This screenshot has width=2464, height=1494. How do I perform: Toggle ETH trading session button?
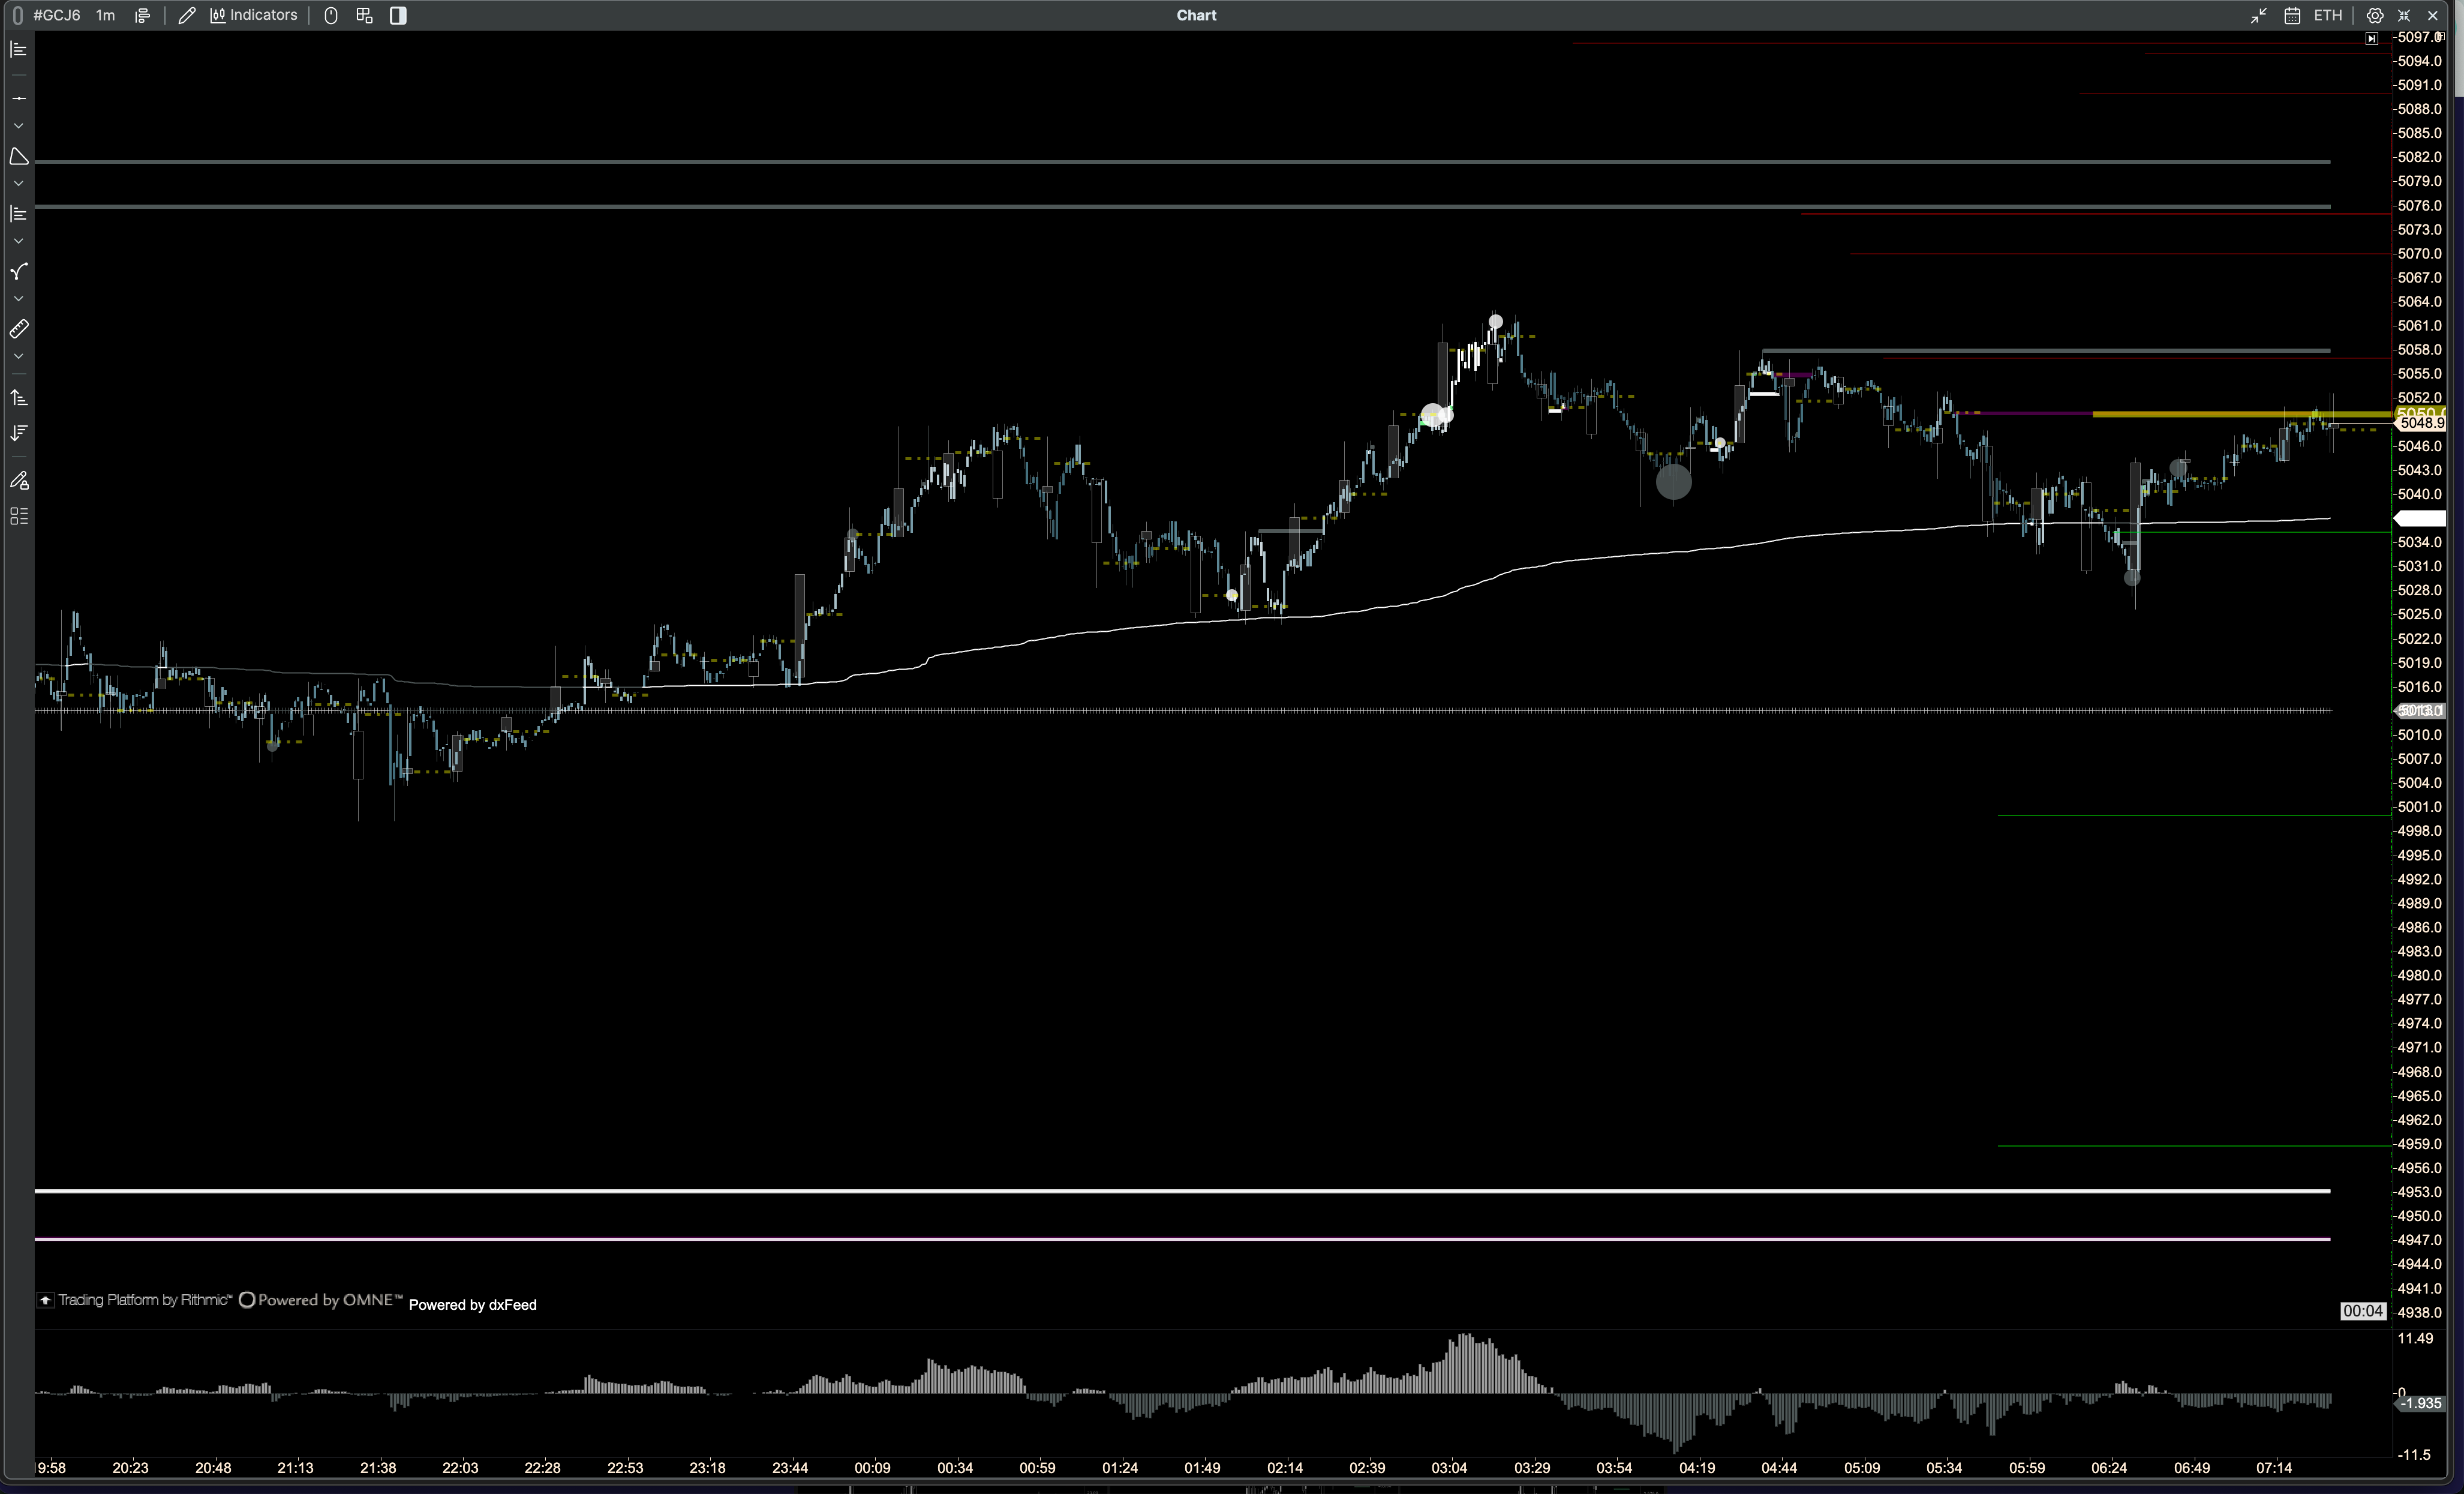pos(2327,15)
